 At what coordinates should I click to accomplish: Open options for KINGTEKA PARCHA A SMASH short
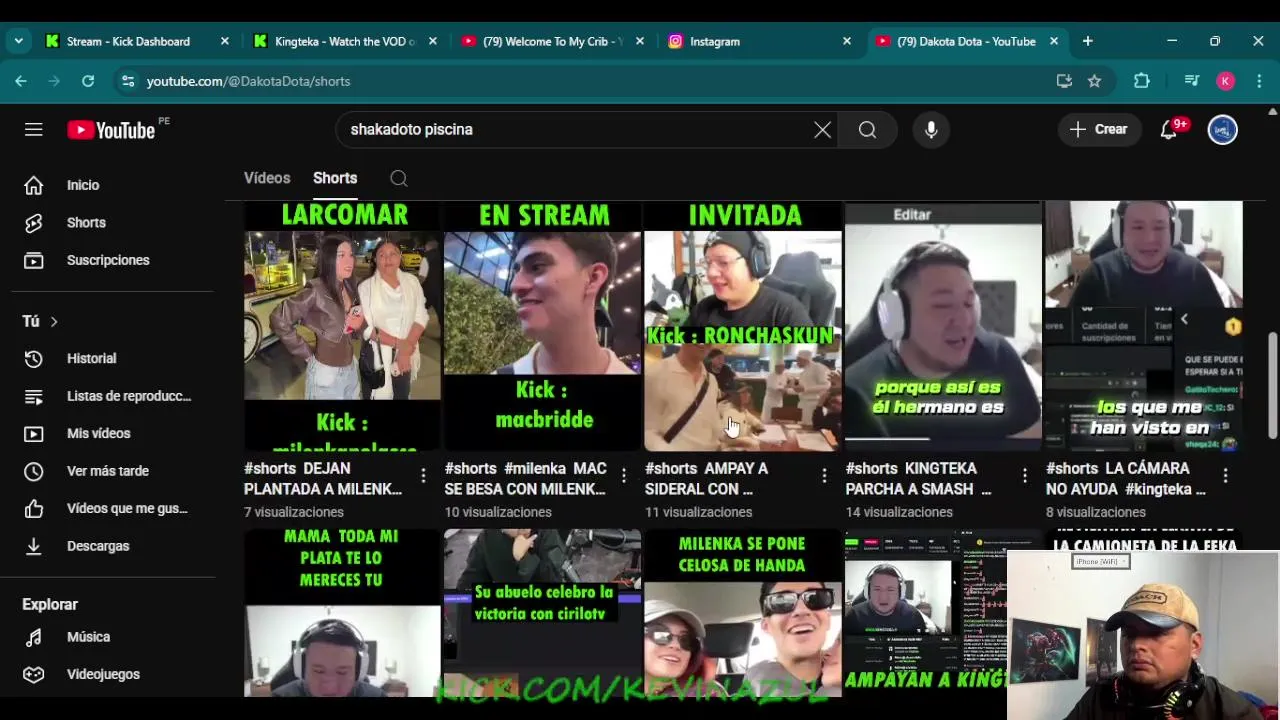click(x=1025, y=476)
